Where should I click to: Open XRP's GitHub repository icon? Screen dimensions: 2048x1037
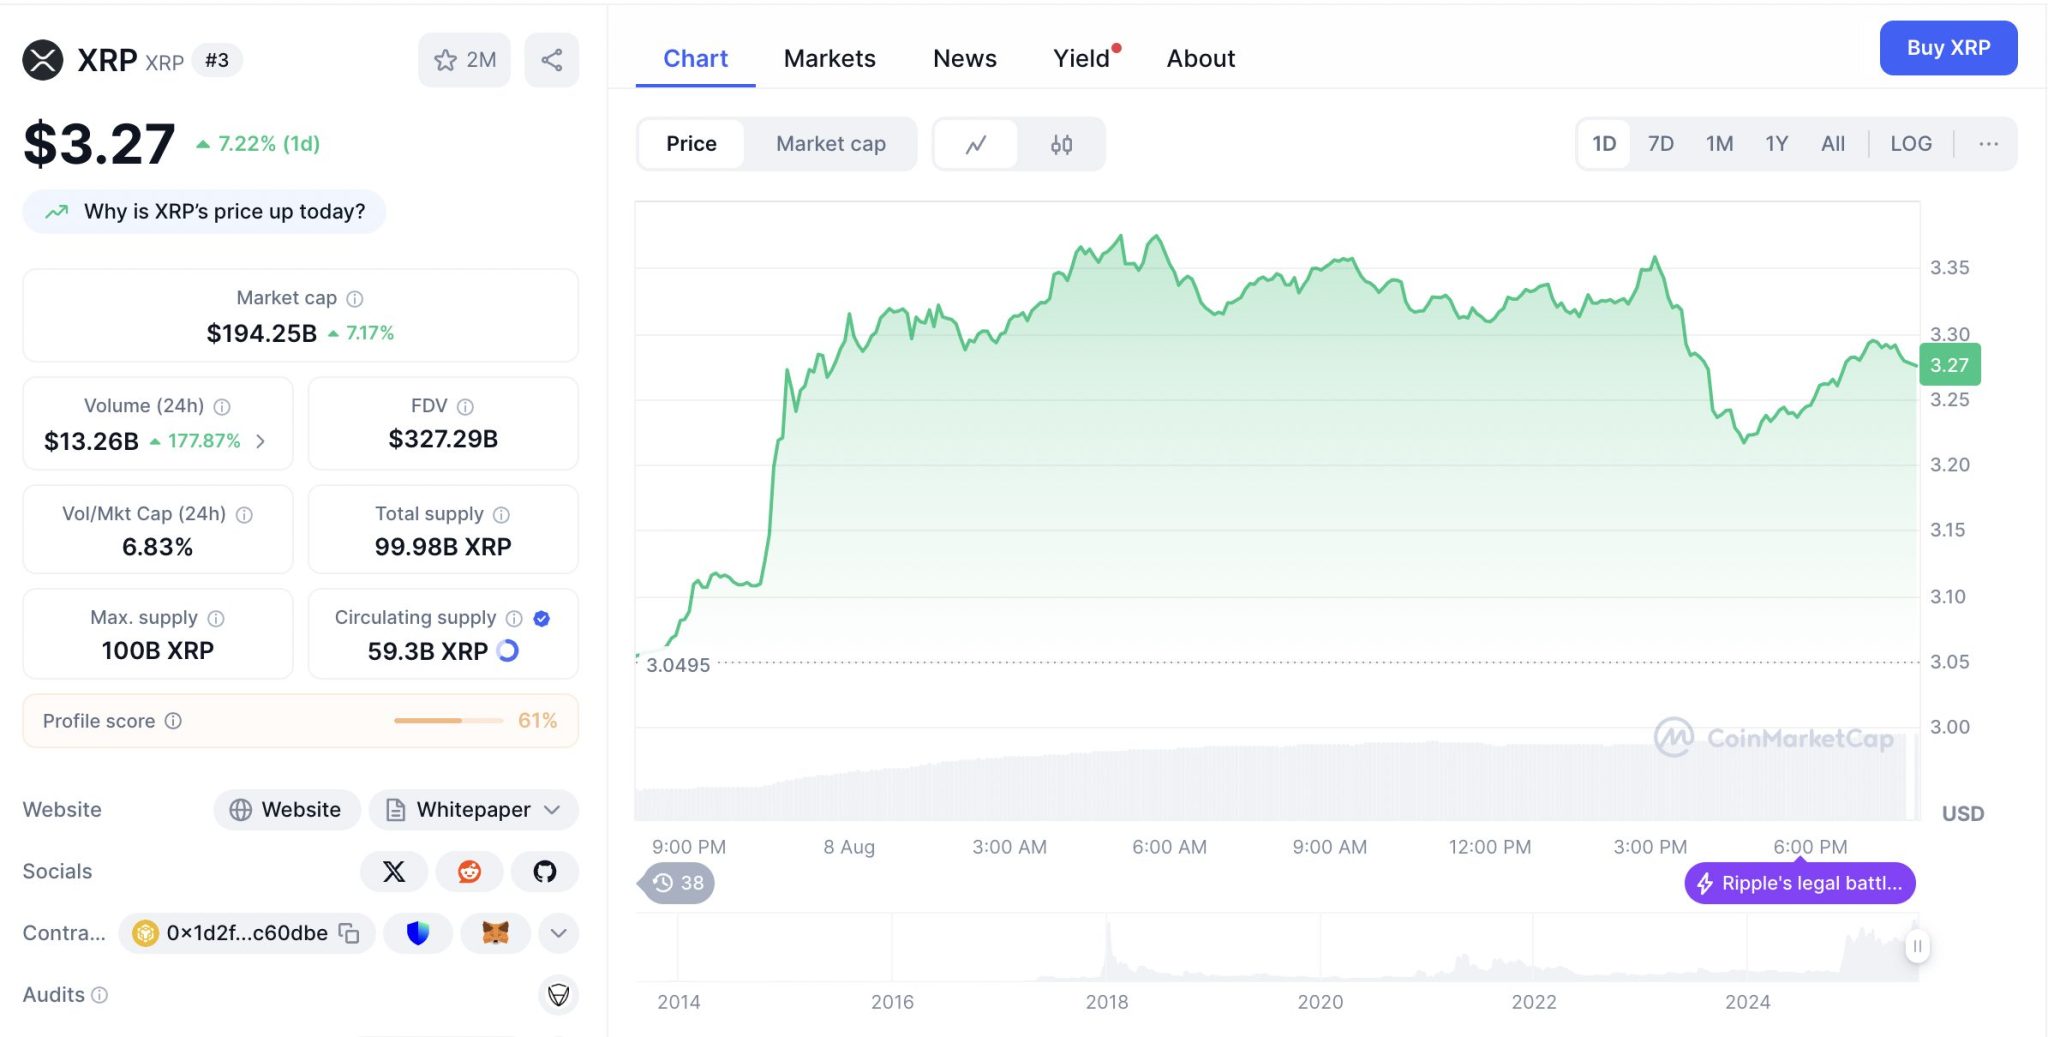pyautogui.click(x=545, y=871)
